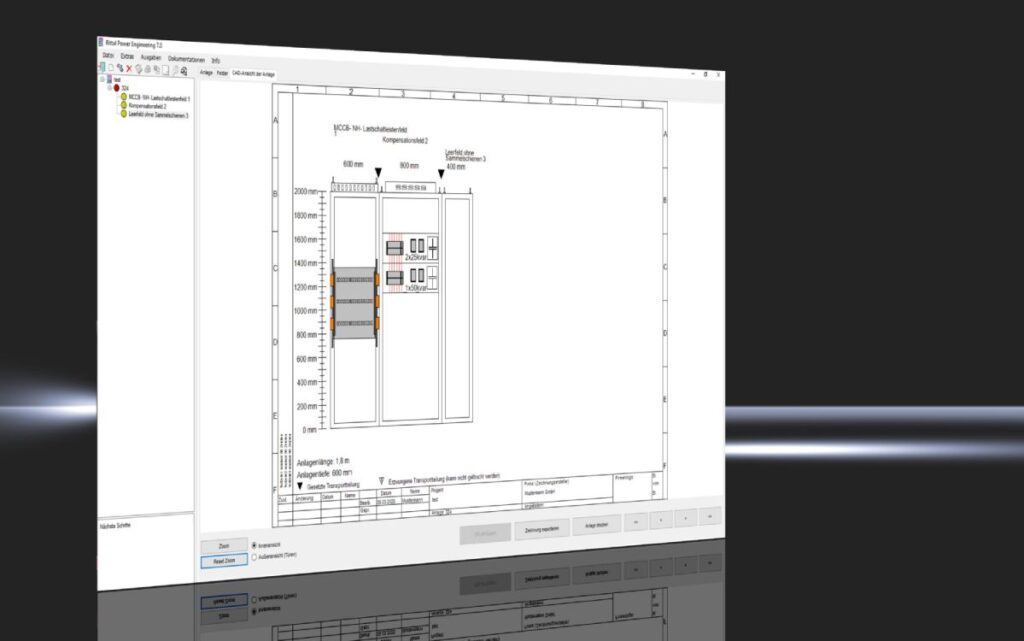Click the new document toolbar icon
The width and height of the screenshot is (1024, 641).
[x=110, y=67]
